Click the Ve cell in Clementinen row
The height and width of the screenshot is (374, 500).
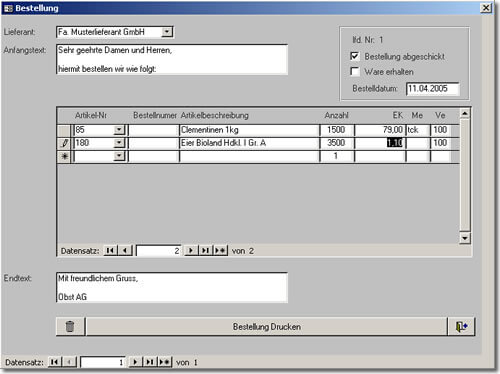pos(441,130)
